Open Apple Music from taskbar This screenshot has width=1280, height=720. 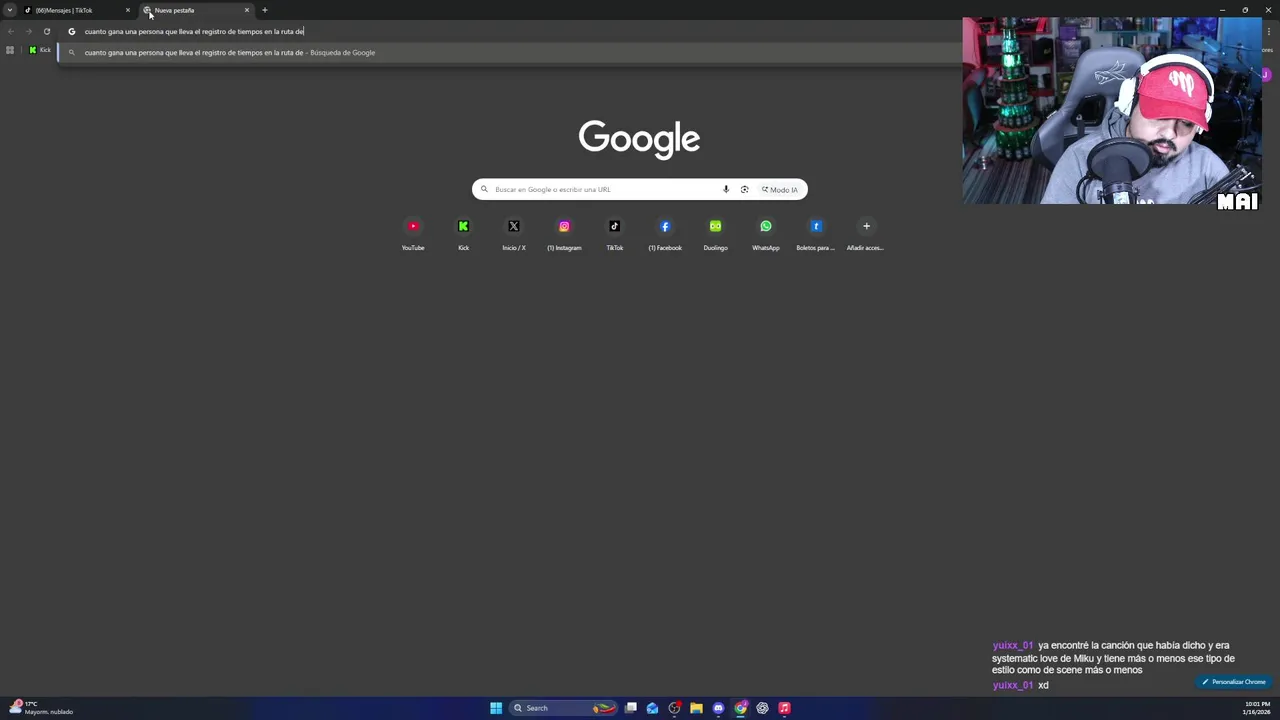784,708
